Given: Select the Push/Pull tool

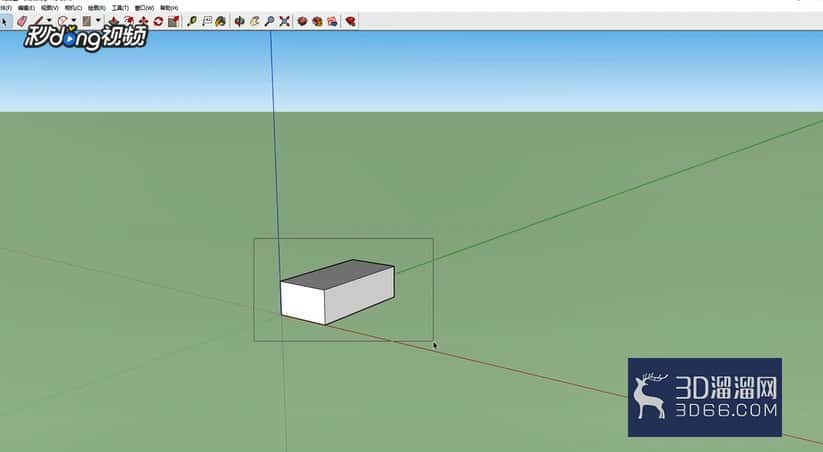Looking at the screenshot, I should 113,22.
